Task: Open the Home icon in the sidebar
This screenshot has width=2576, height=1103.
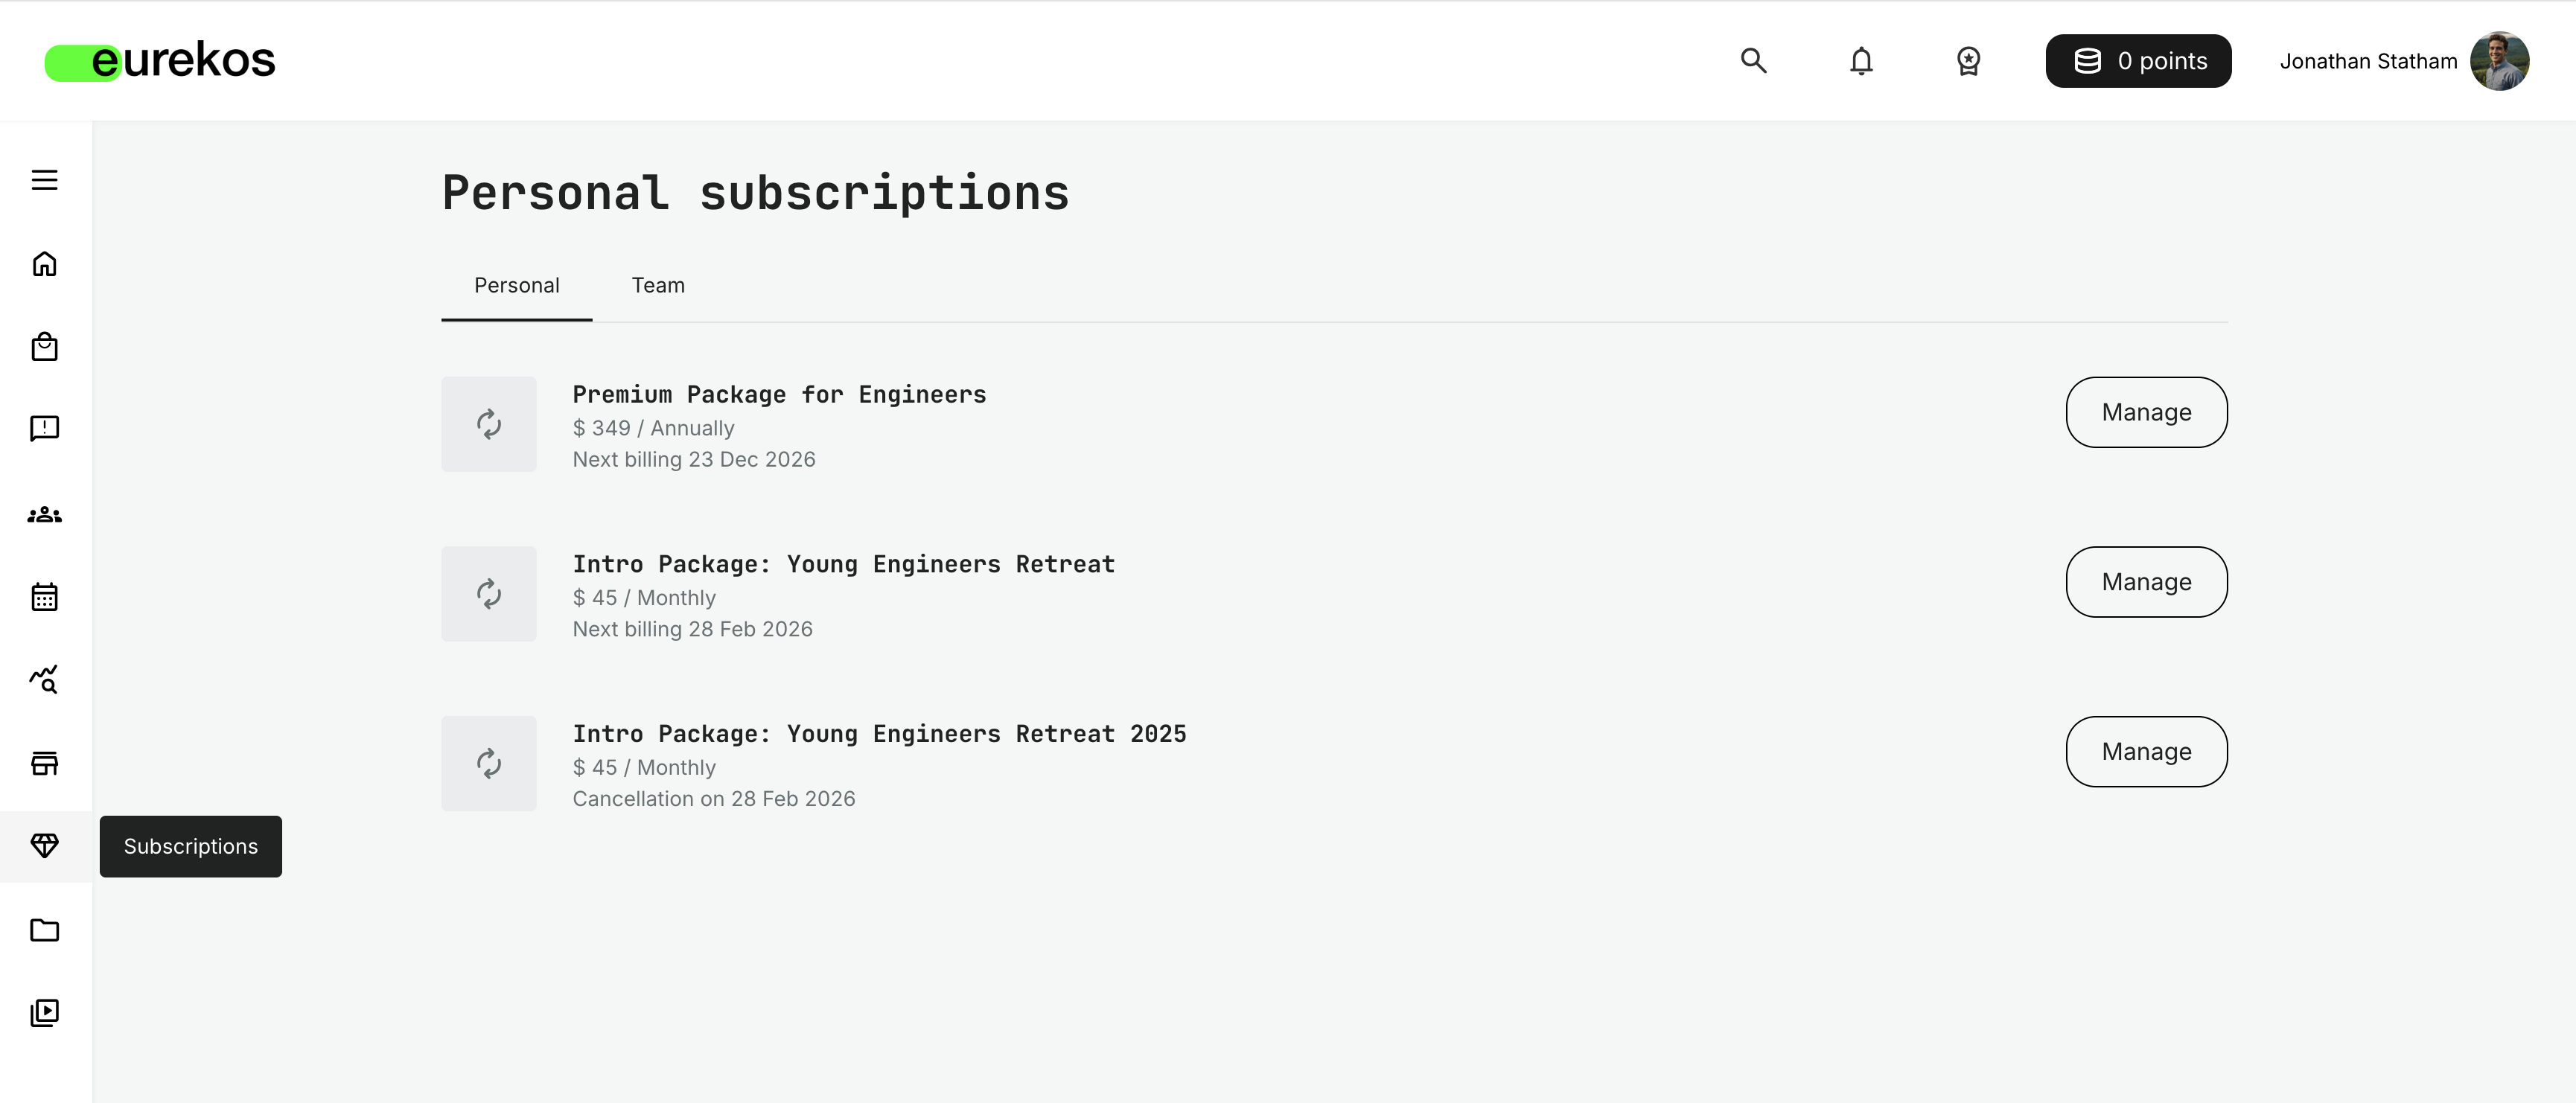Action: click(45, 264)
